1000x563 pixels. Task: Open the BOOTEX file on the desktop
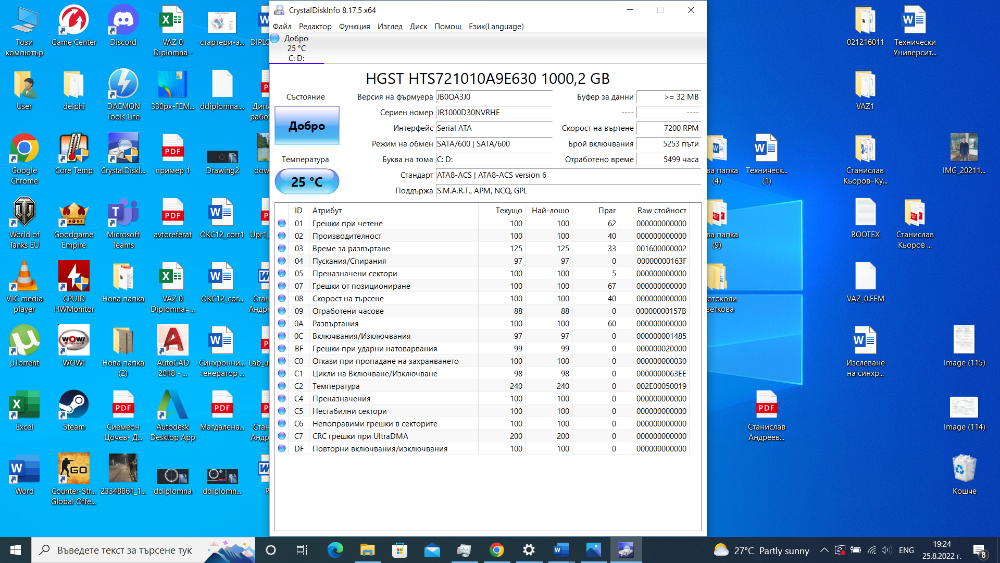(865, 219)
